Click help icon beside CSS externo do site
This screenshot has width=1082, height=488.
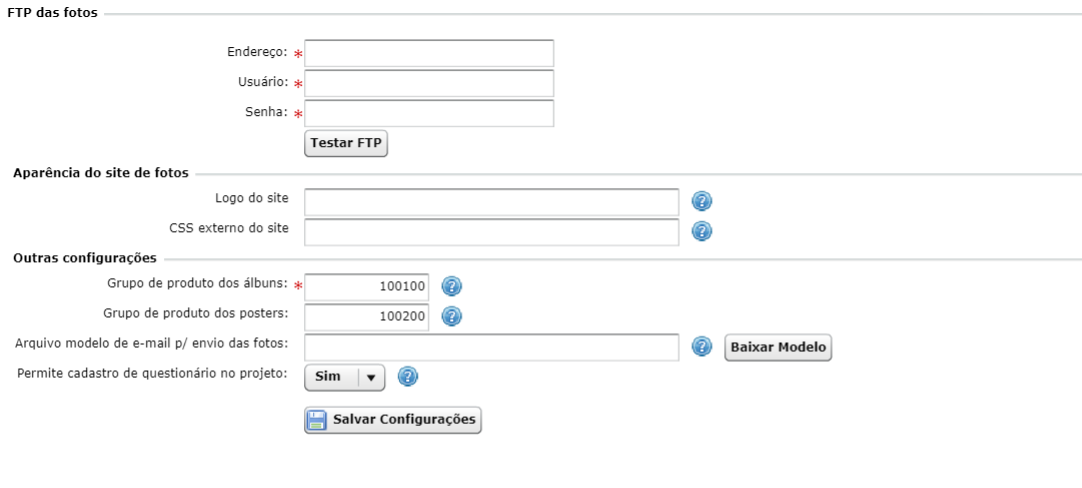point(702,231)
